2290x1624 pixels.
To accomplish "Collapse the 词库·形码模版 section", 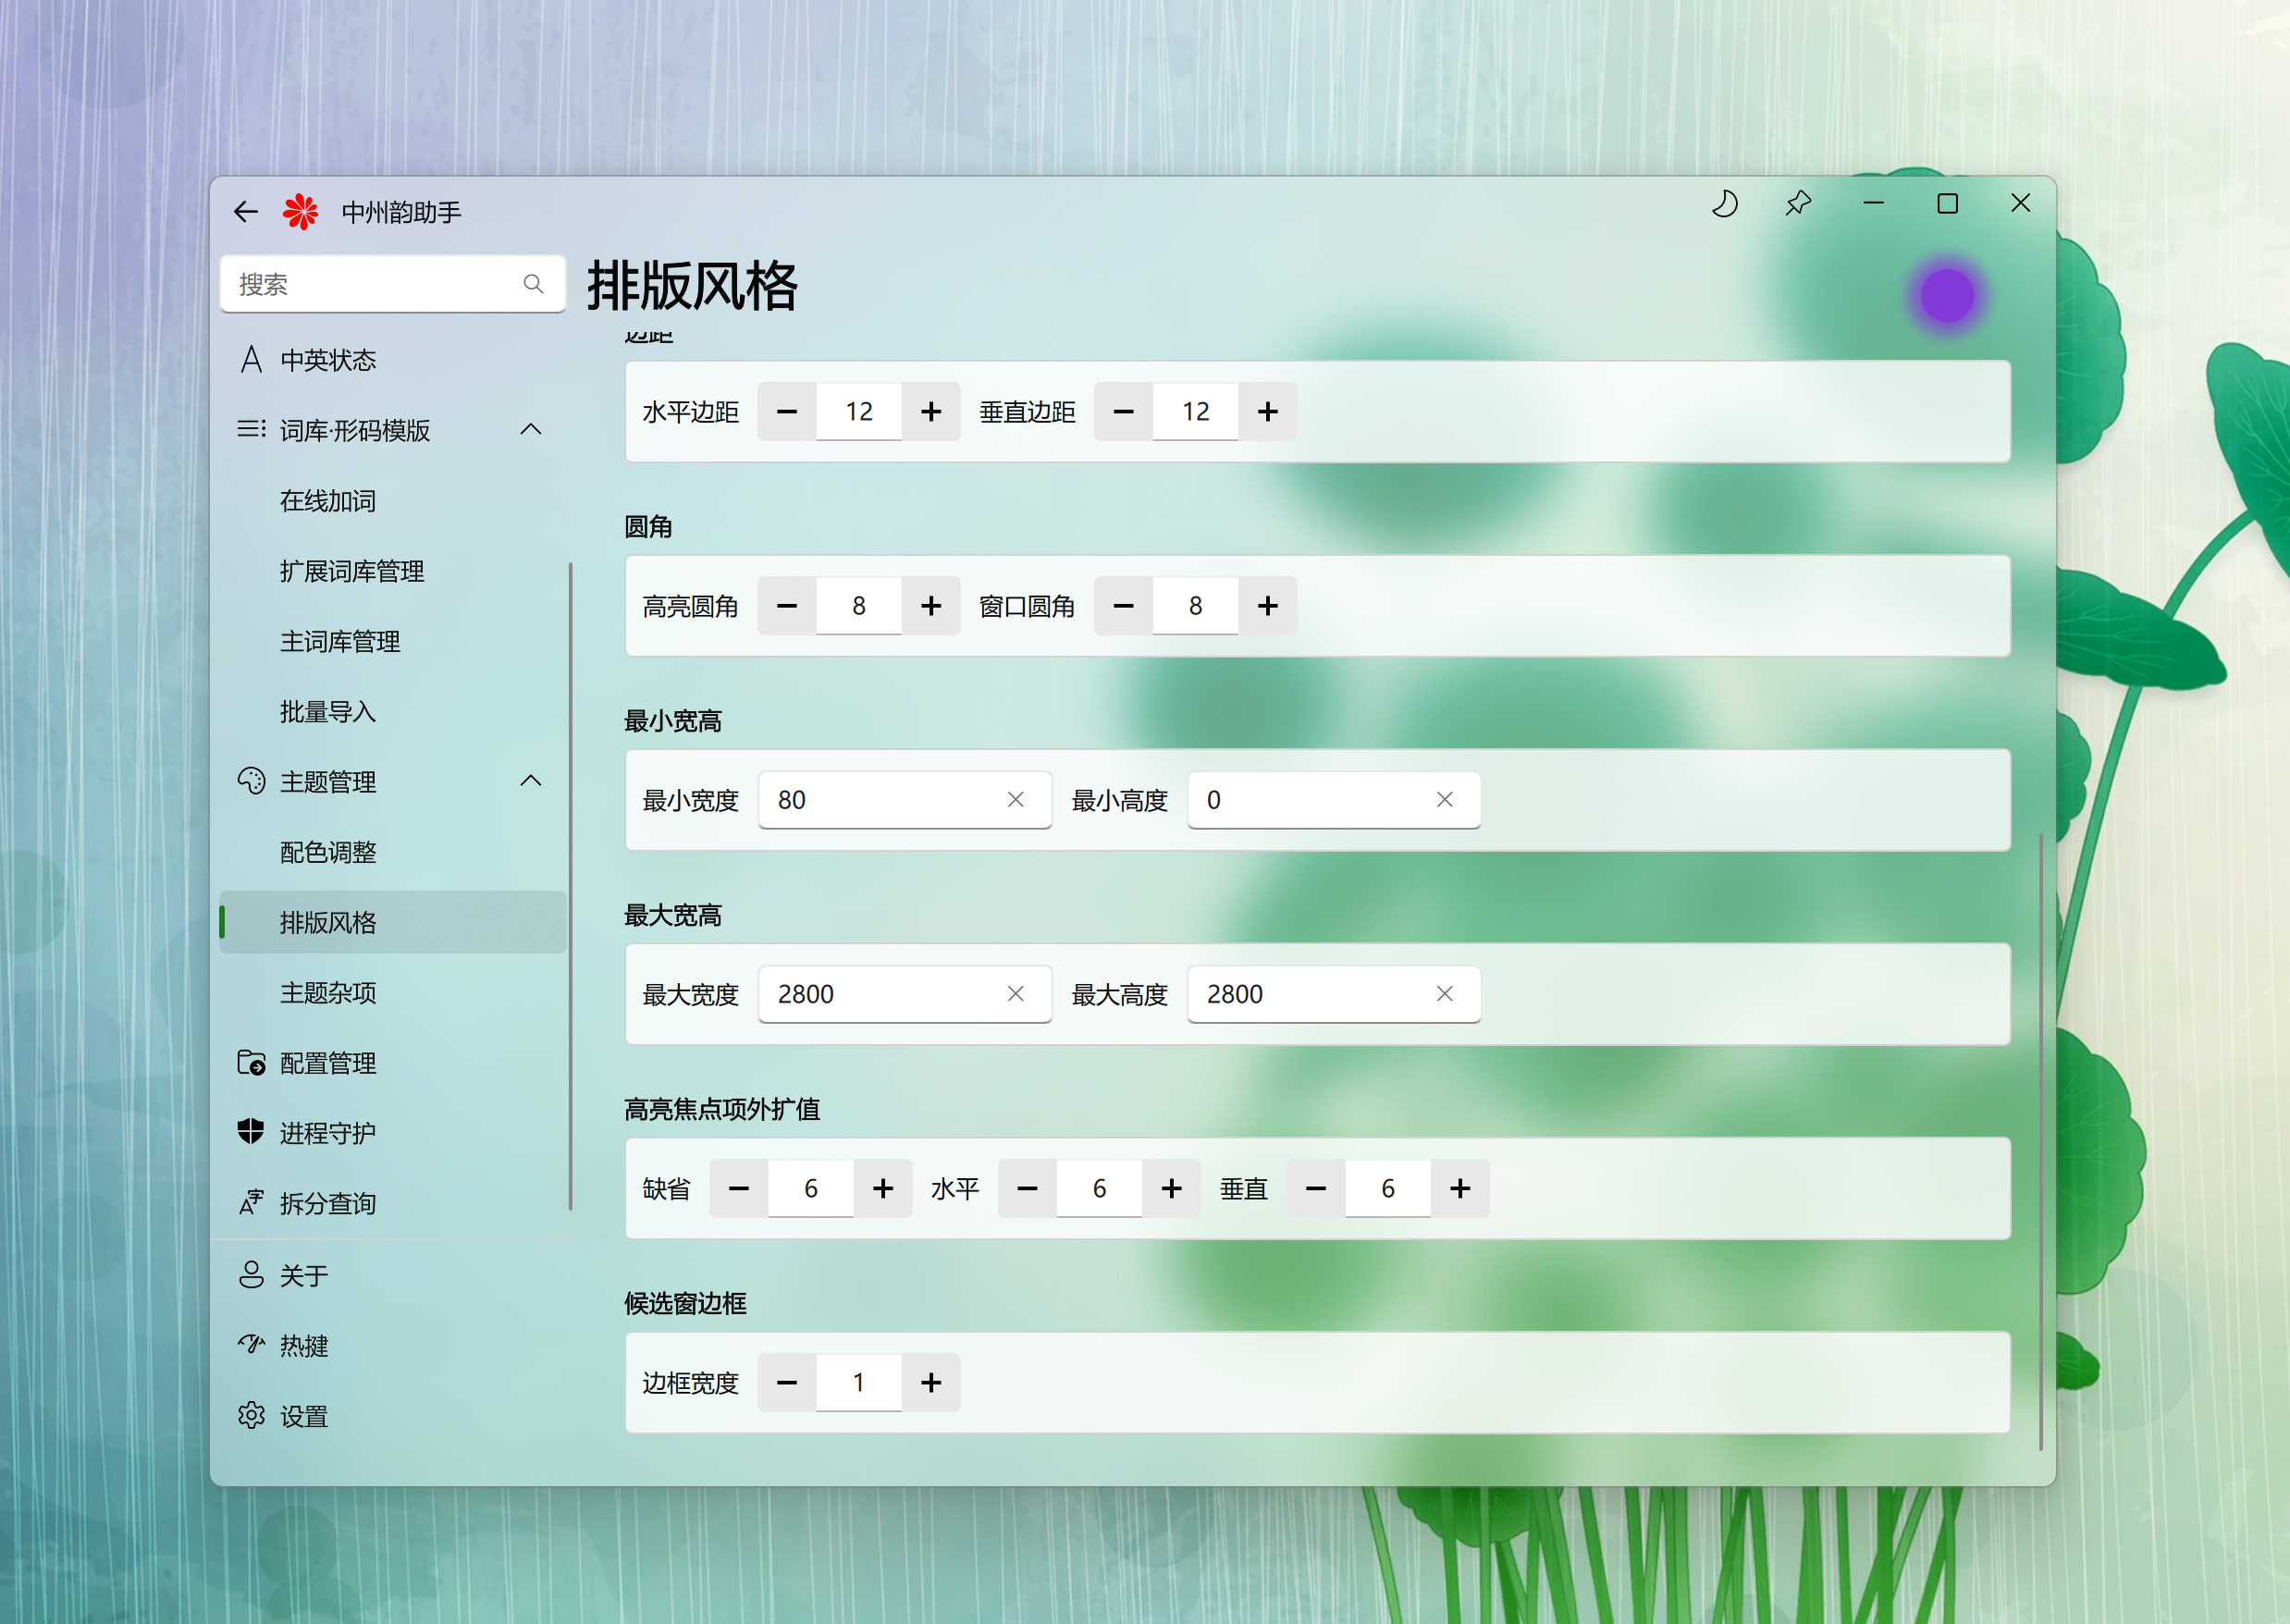I will pos(531,430).
